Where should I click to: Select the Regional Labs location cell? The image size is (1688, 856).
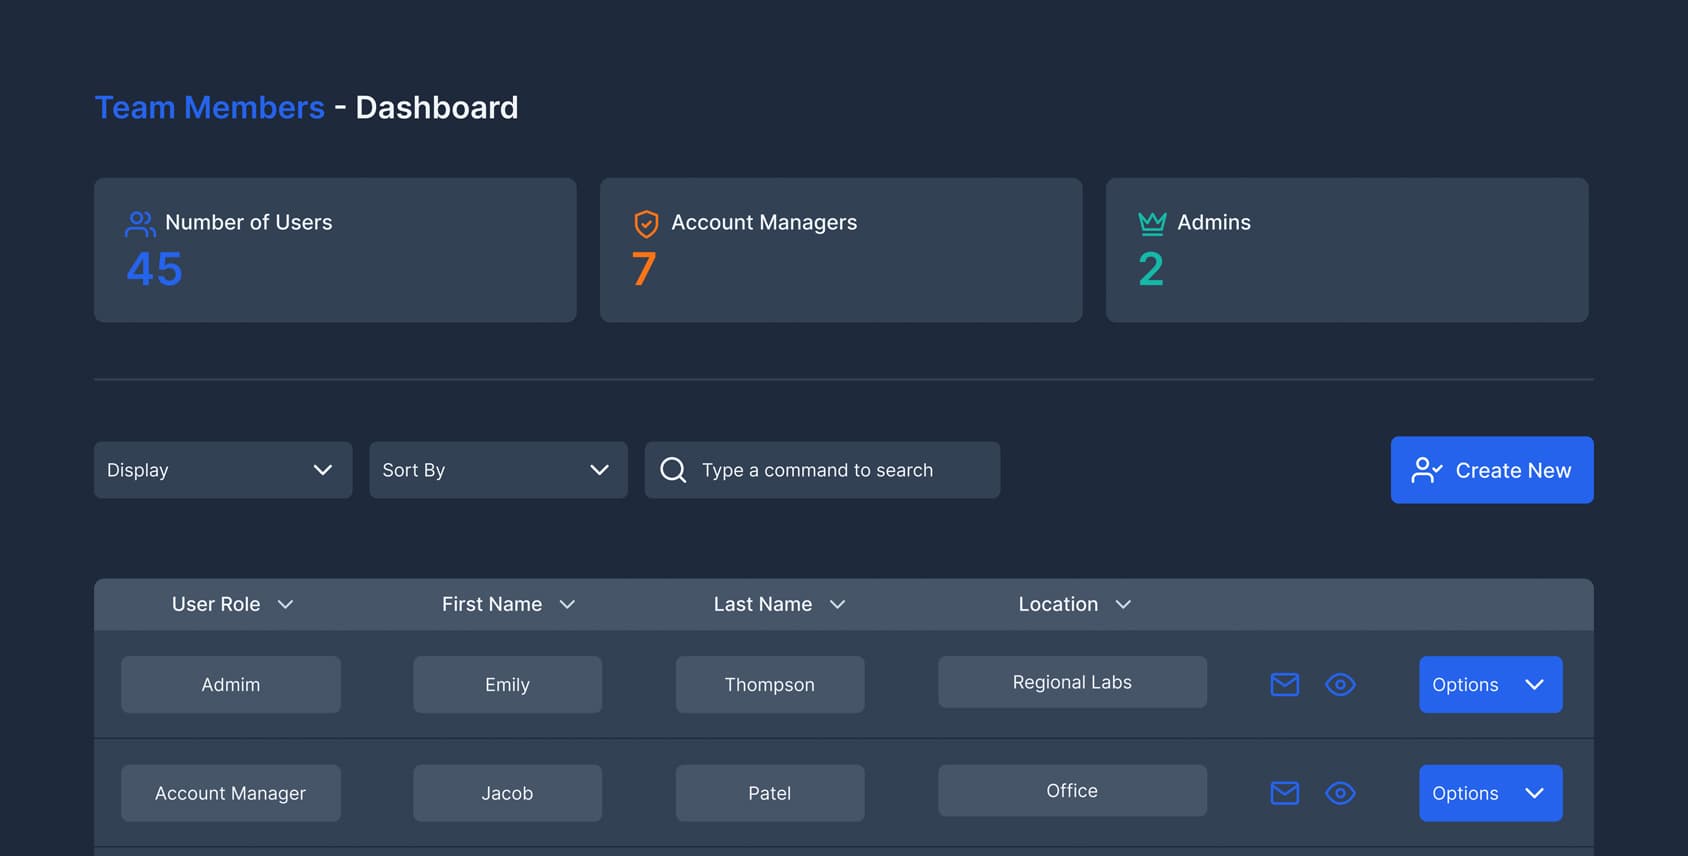1072,682
